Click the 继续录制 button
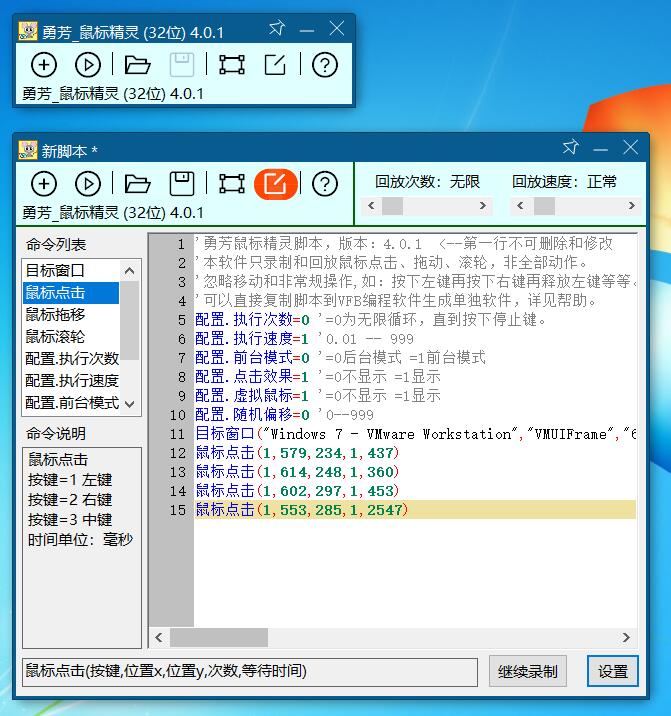This screenshot has height=716, width=671. point(528,671)
